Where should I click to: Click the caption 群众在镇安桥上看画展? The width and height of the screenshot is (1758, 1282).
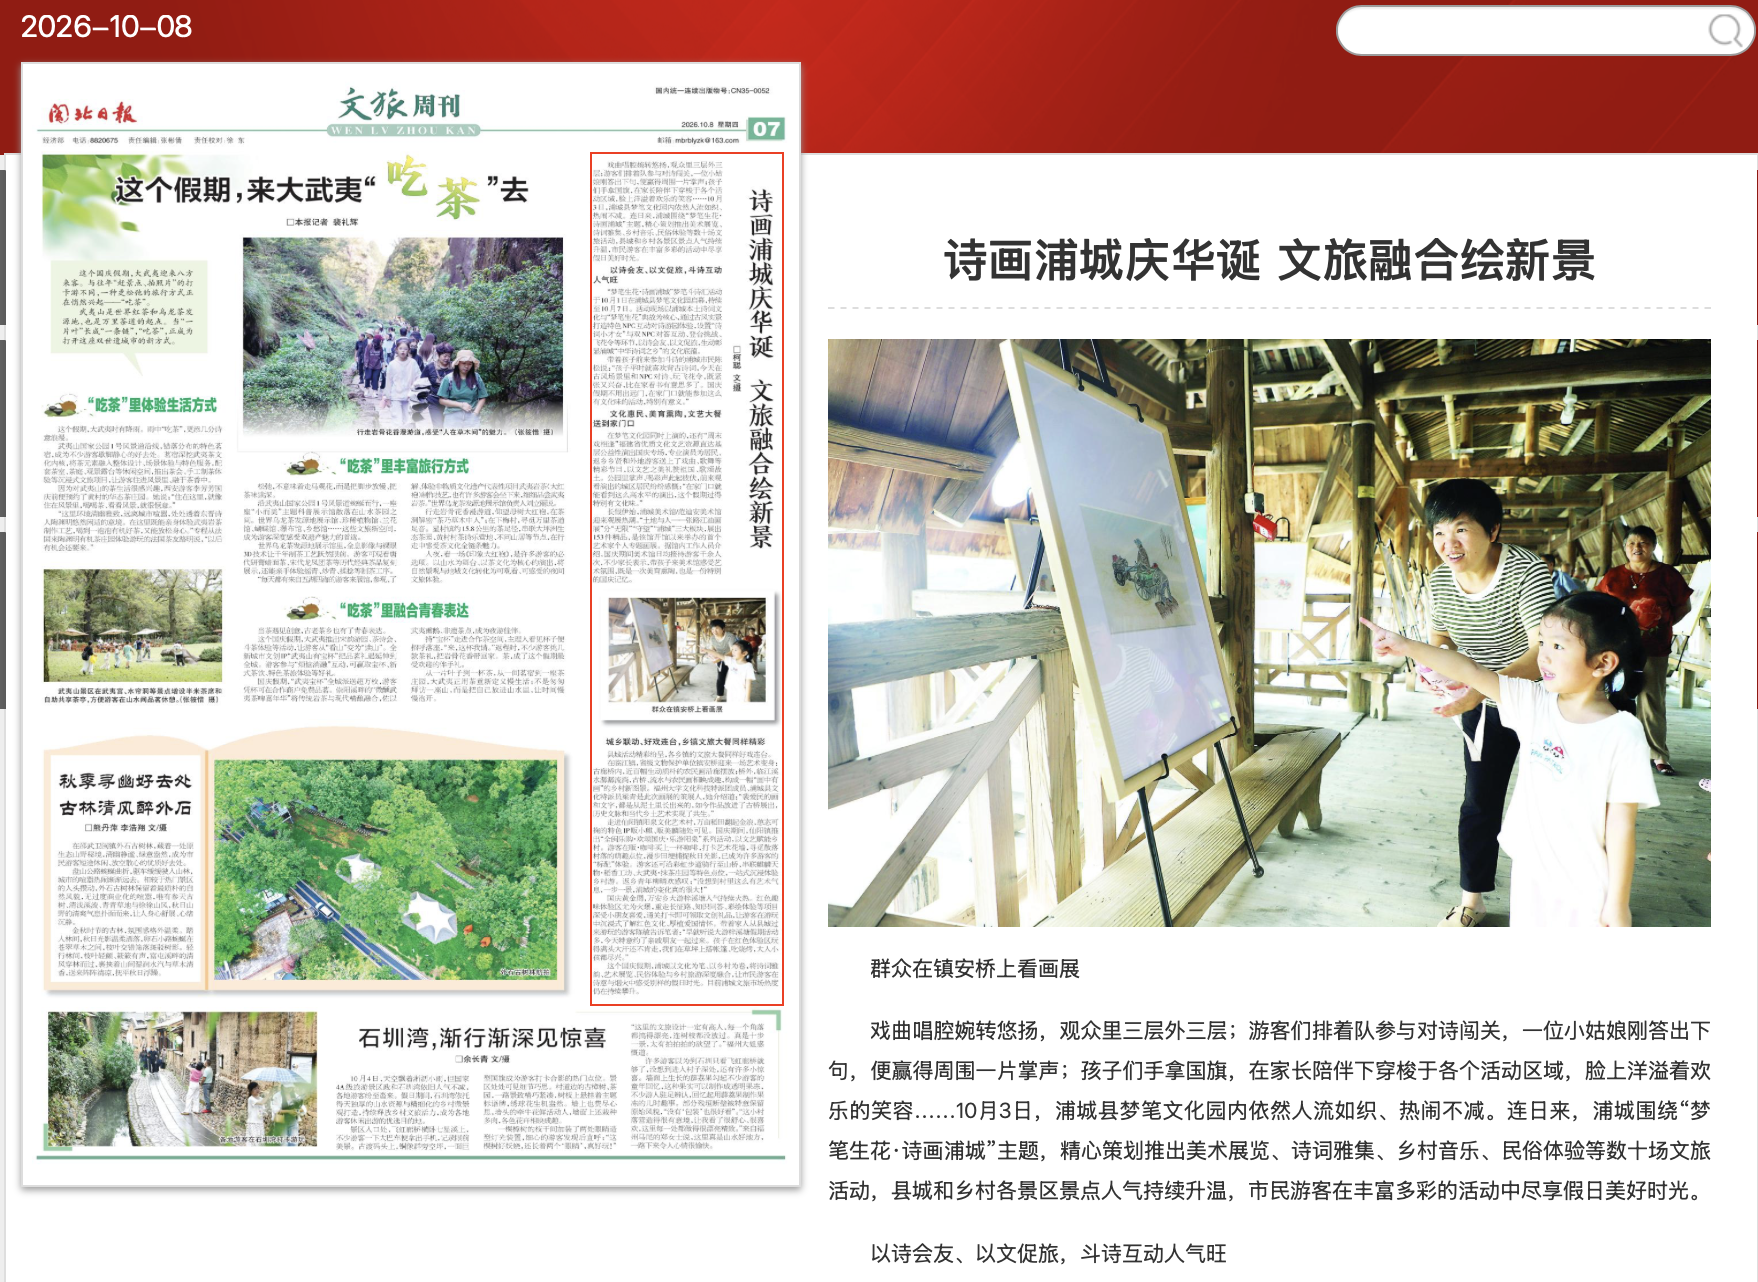pos(975,968)
